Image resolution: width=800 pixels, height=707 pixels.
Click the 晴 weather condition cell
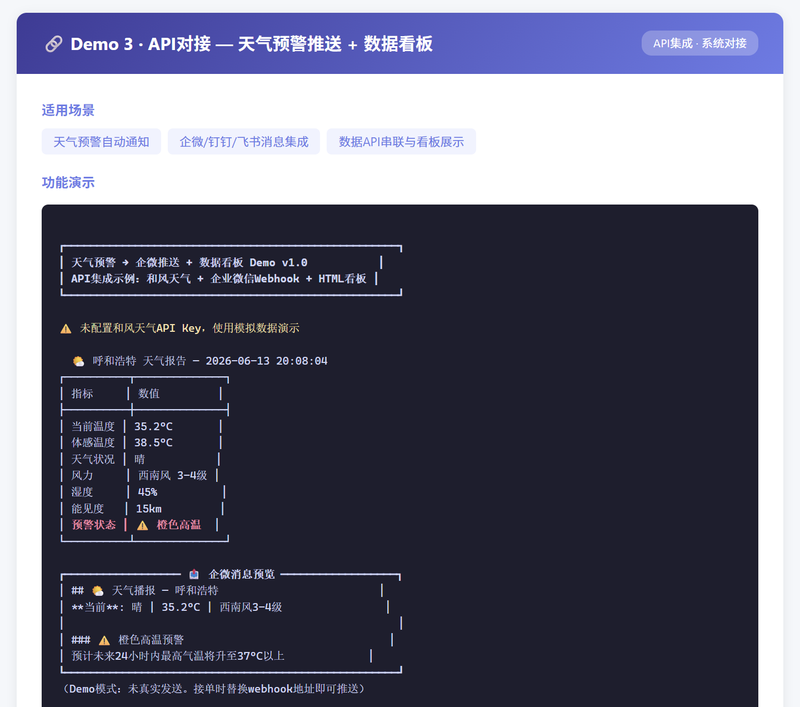pyautogui.click(x=139, y=459)
